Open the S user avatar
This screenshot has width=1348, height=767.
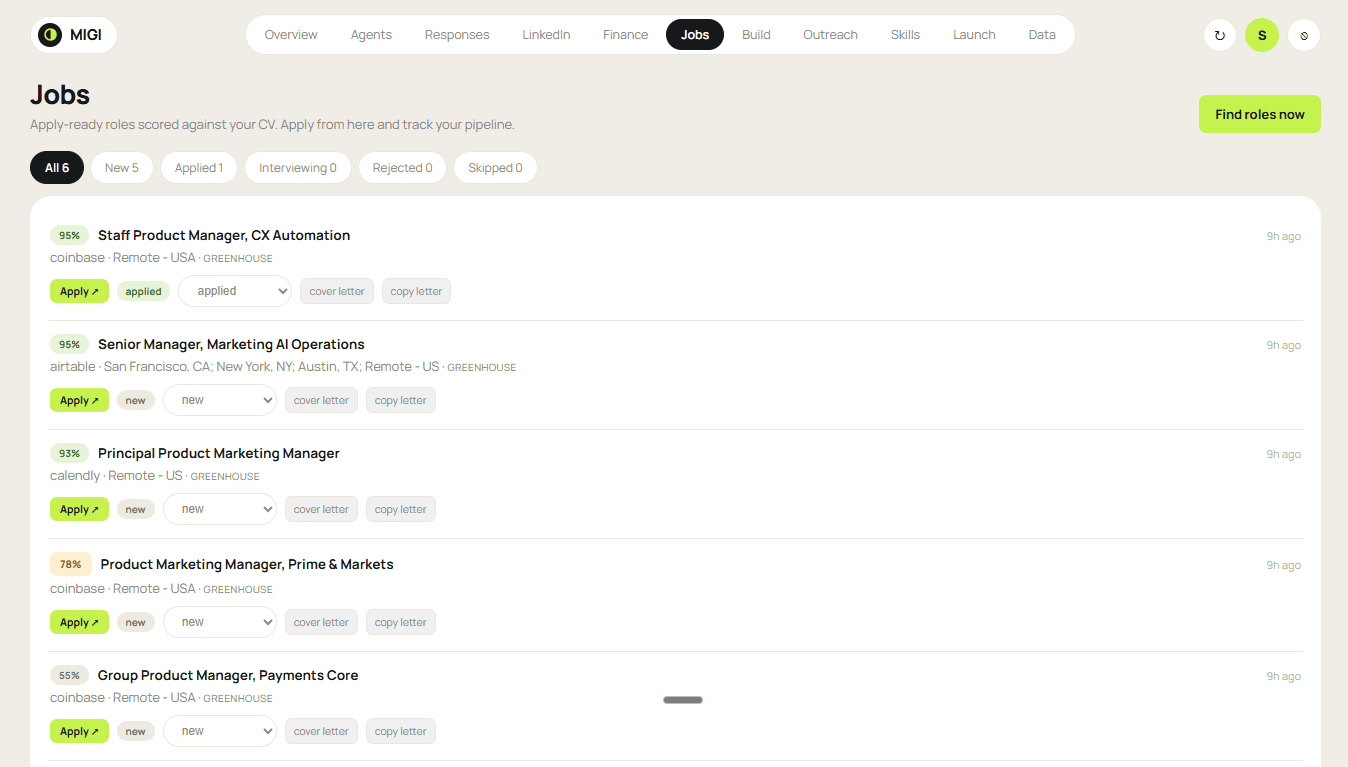(1262, 35)
